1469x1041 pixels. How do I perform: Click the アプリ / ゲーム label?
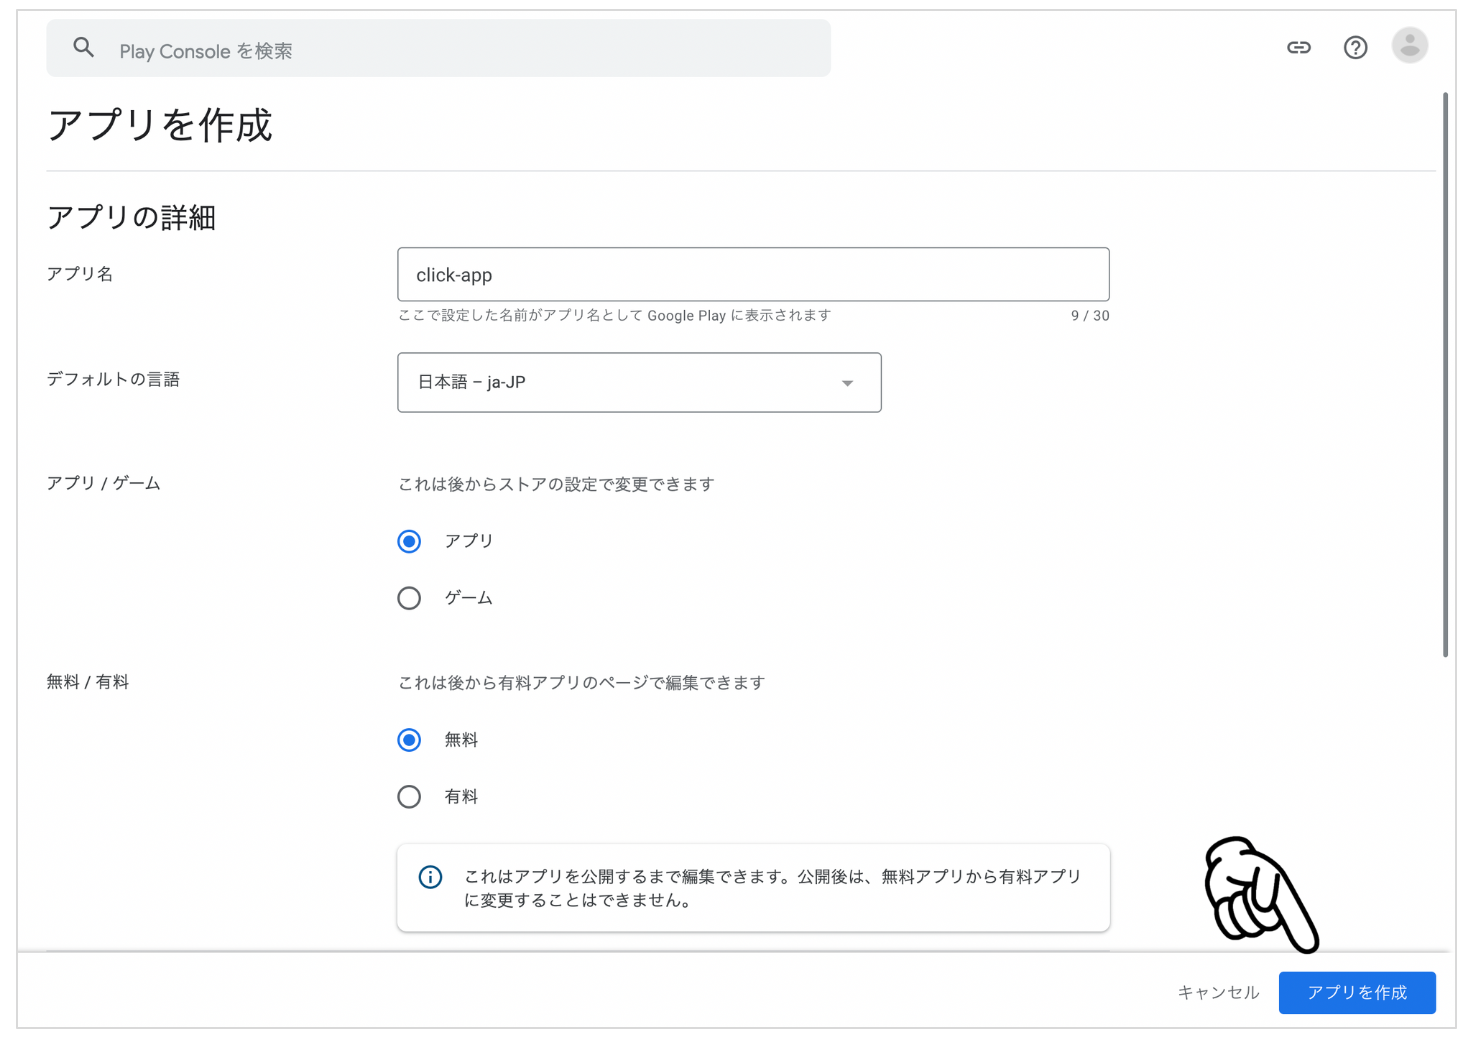(104, 483)
